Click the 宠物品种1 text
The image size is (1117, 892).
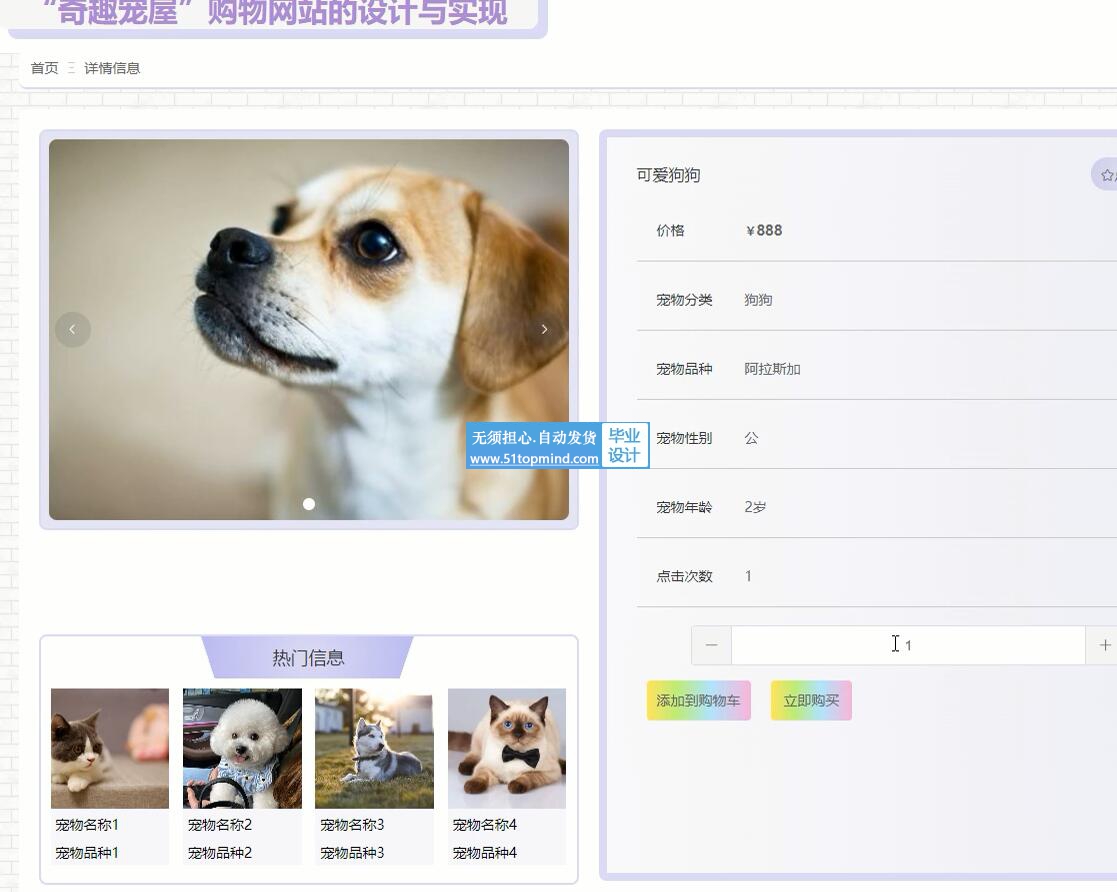point(87,853)
